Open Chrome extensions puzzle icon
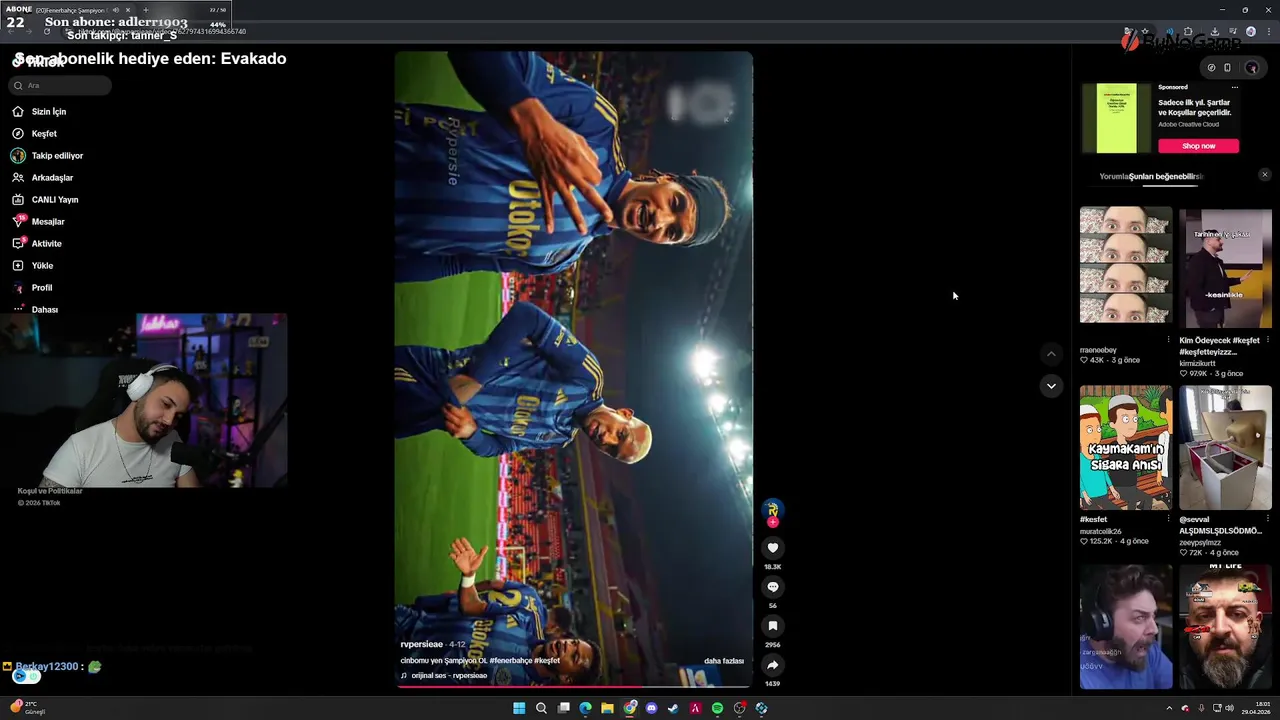 click(x=1188, y=32)
